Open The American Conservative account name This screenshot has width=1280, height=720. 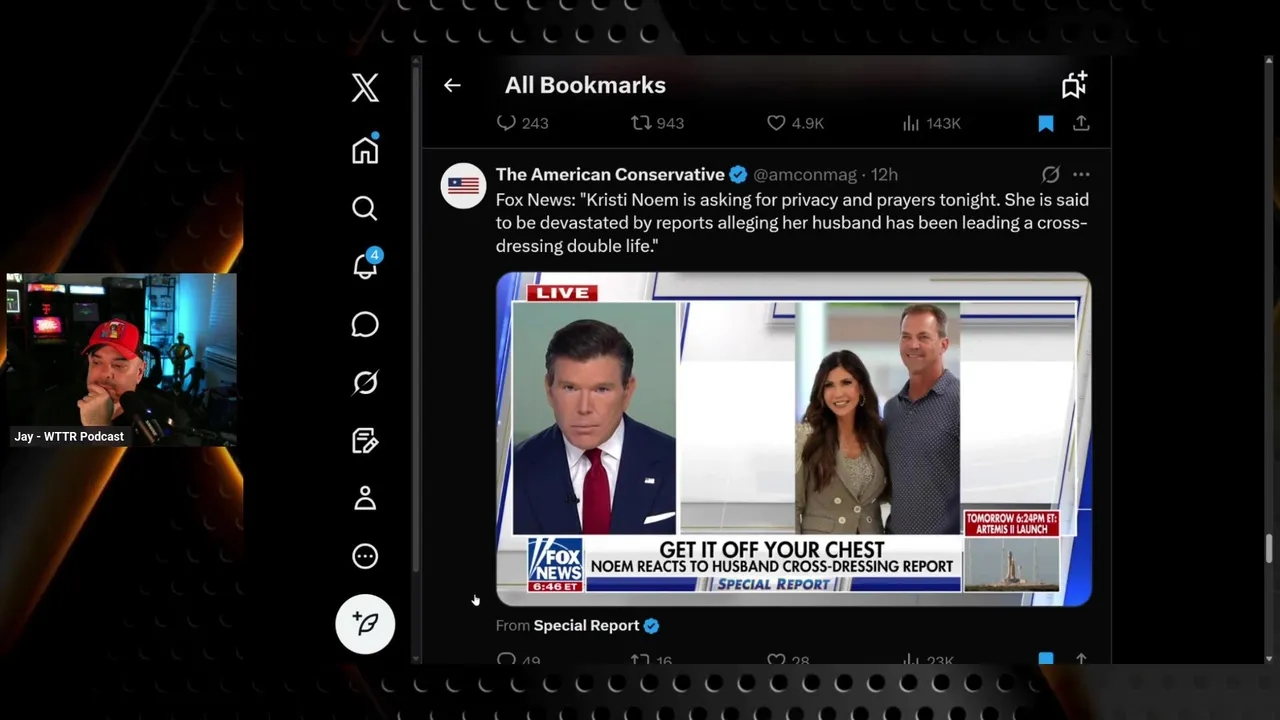610,174
